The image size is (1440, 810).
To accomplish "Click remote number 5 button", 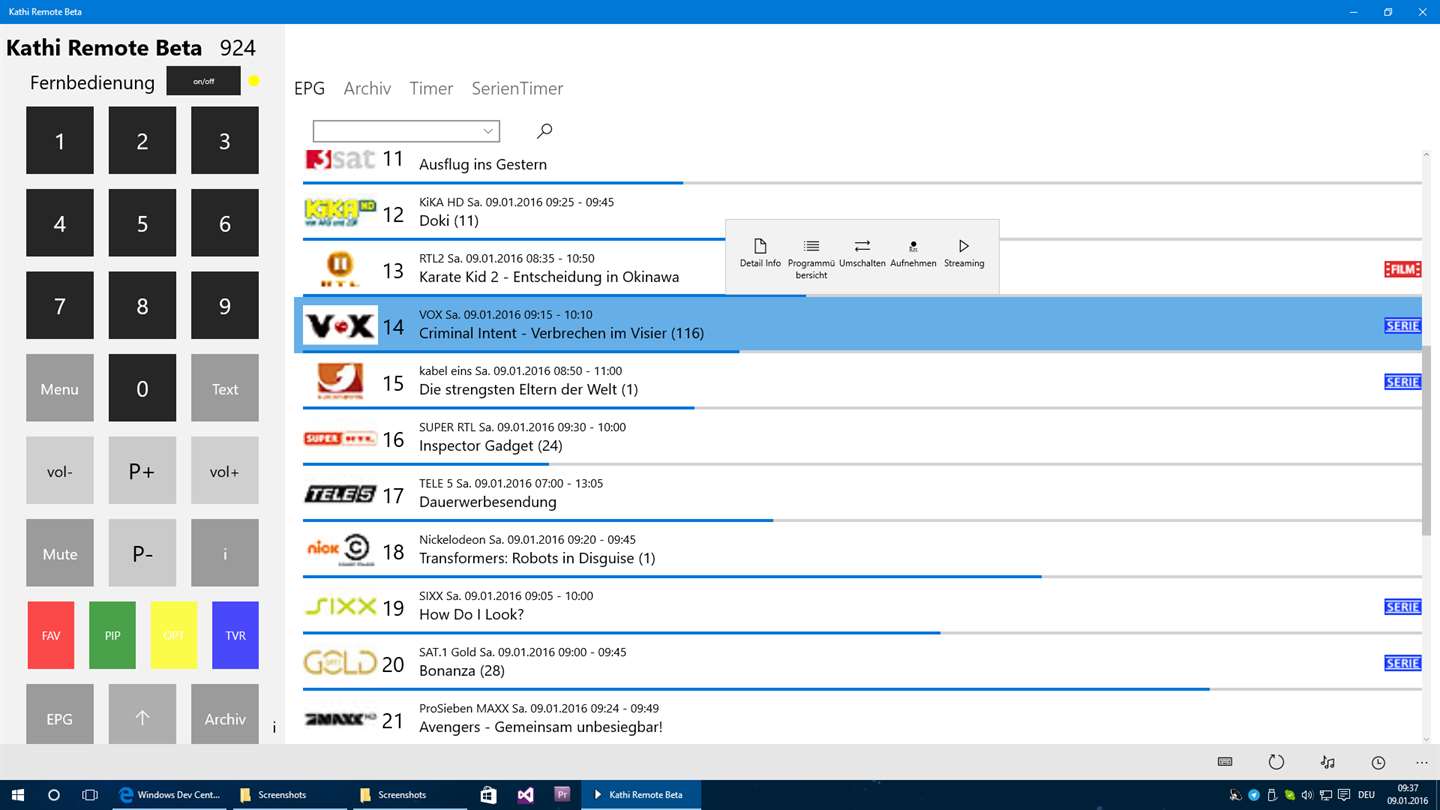I will click(x=142, y=223).
